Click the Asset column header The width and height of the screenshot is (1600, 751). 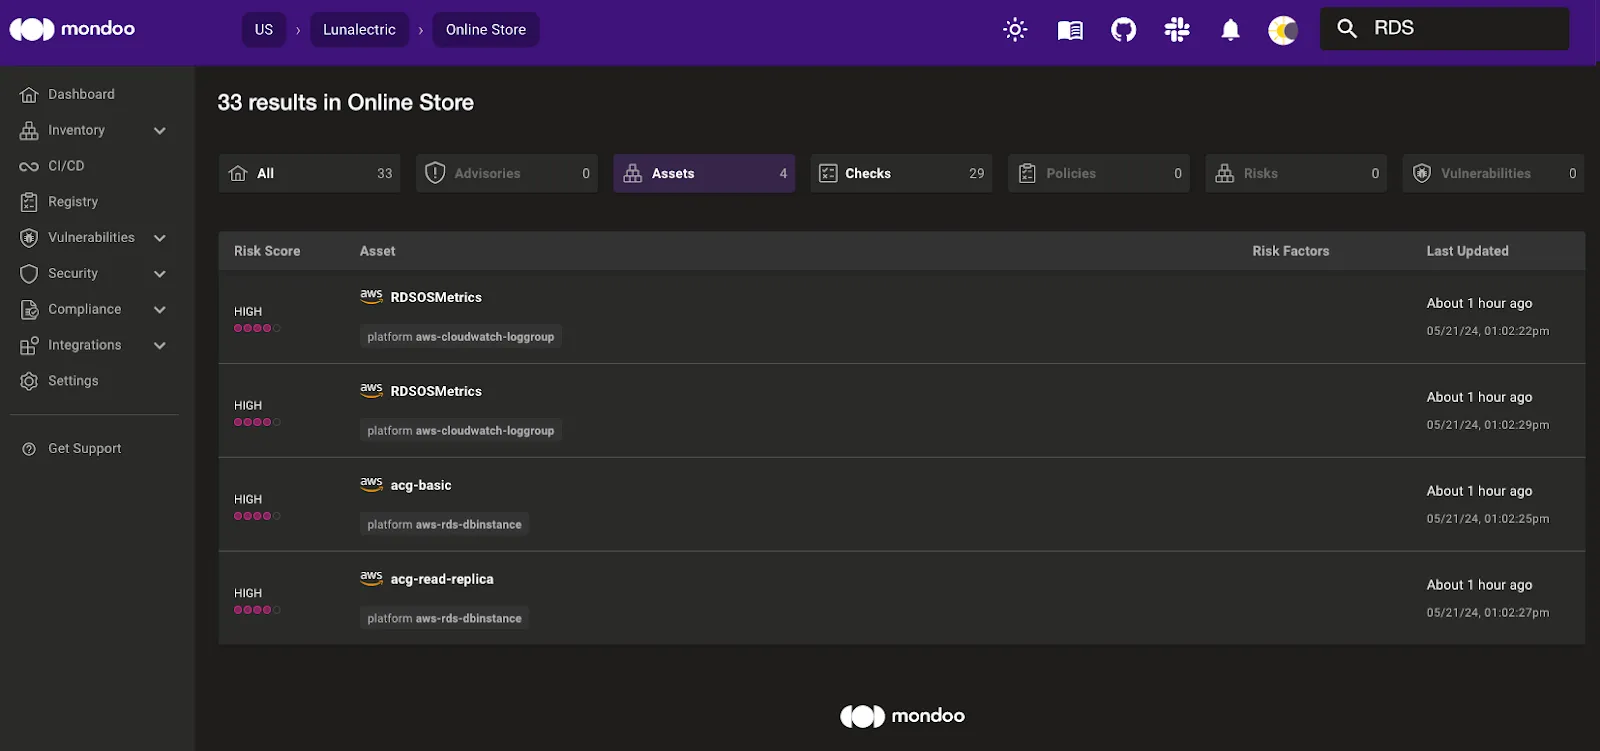tap(377, 251)
